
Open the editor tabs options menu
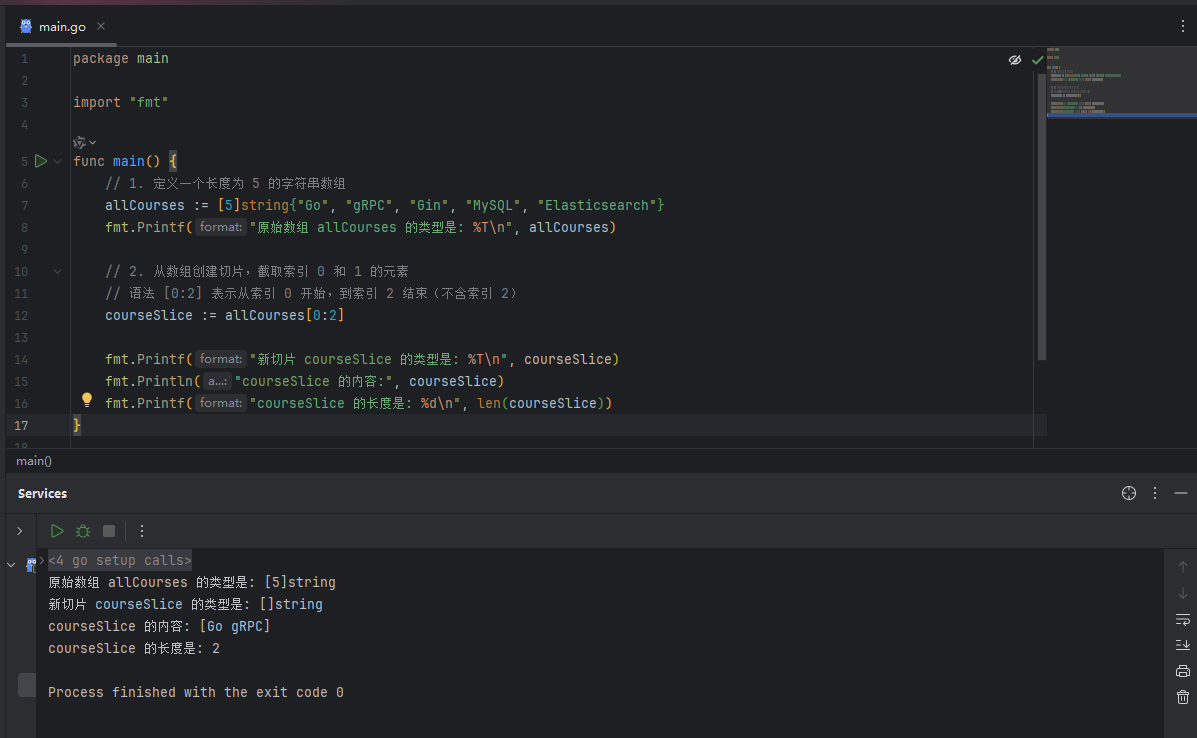coord(1182,27)
